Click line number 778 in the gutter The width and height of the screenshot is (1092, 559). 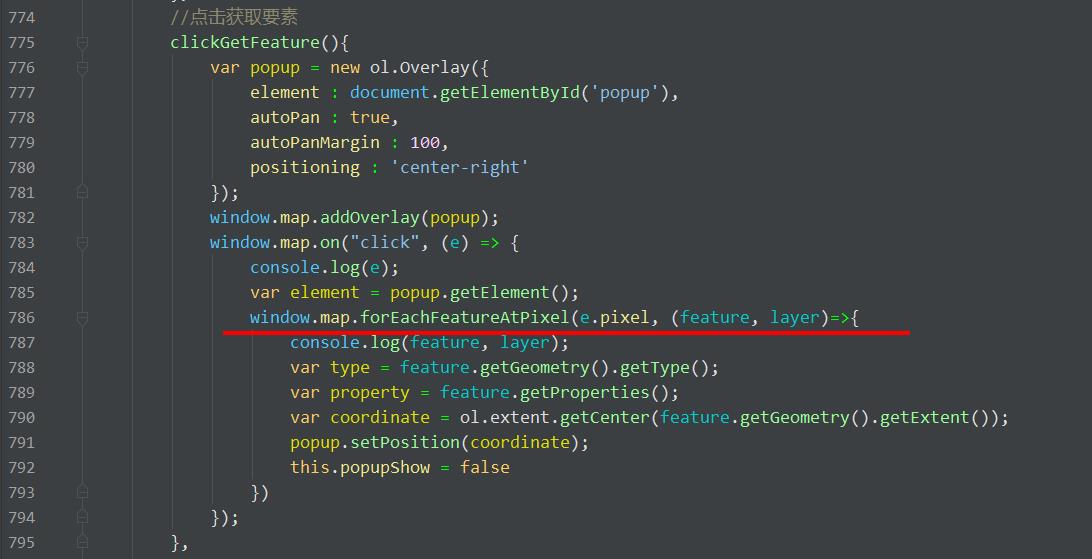(x=22, y=118)
